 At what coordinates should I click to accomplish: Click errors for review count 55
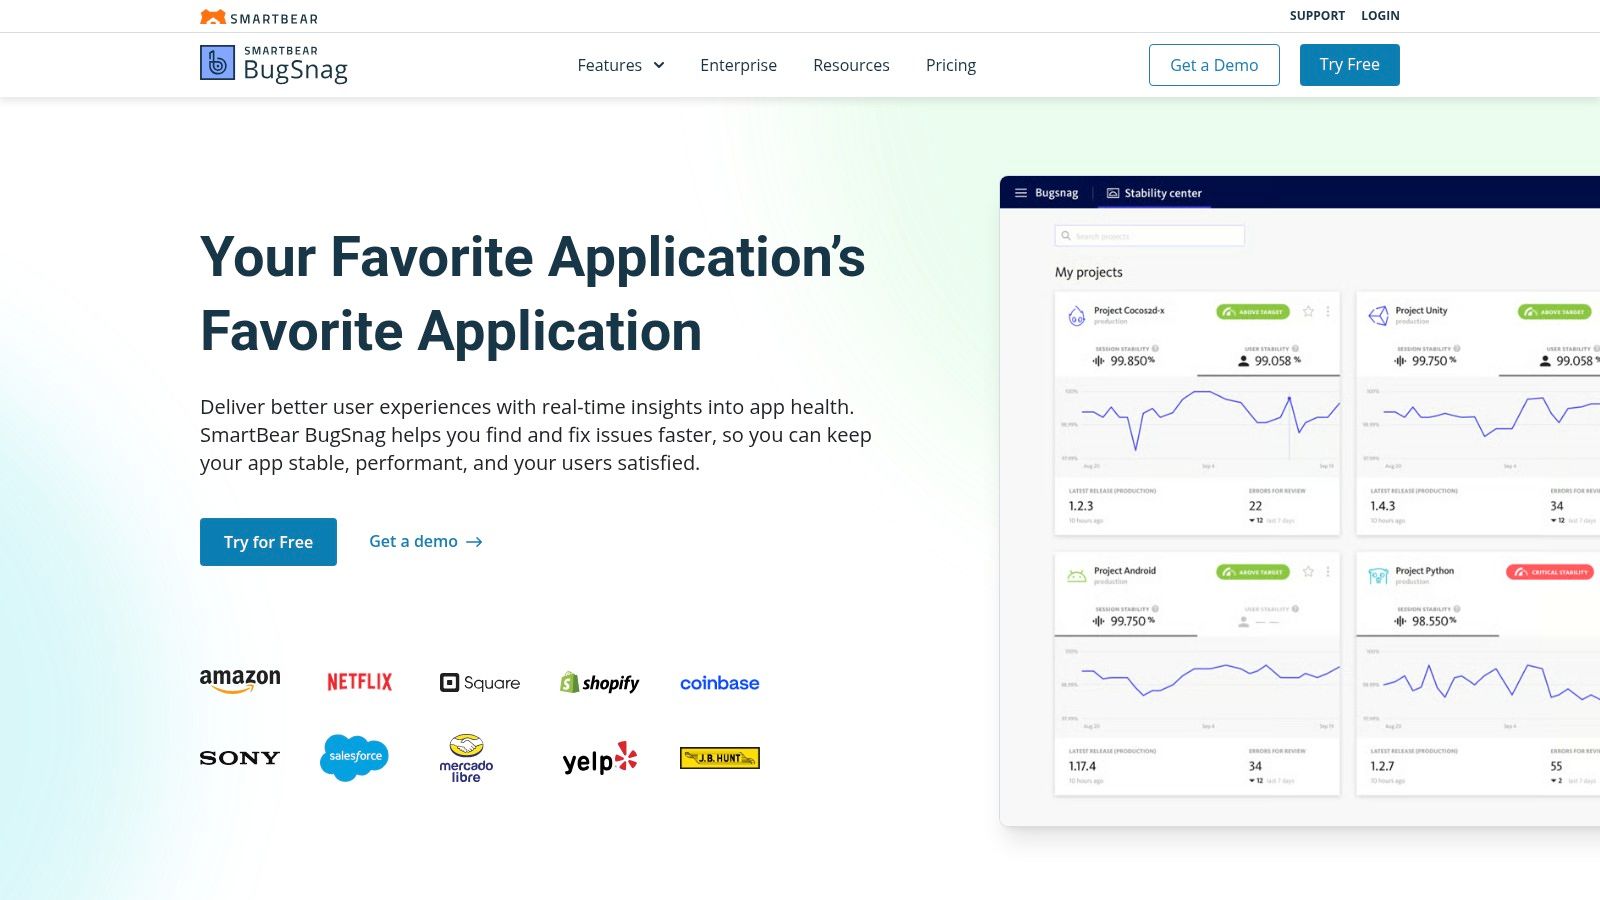click(x=1556, y=766)
